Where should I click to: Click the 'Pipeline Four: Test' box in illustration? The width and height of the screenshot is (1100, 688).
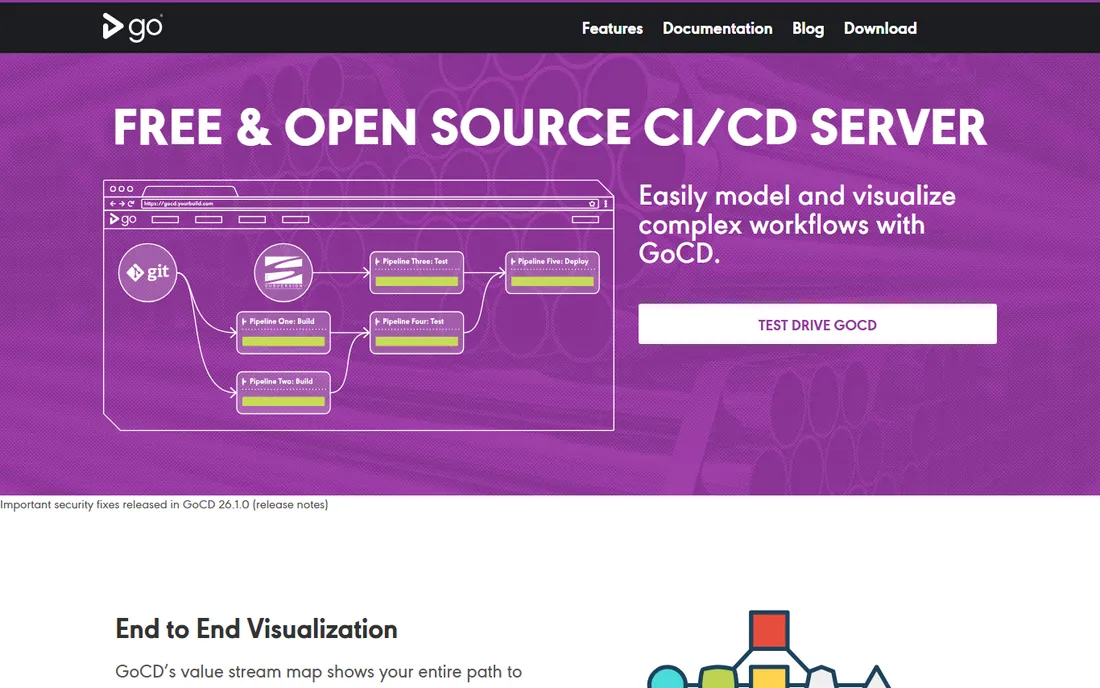click(417, 332)
